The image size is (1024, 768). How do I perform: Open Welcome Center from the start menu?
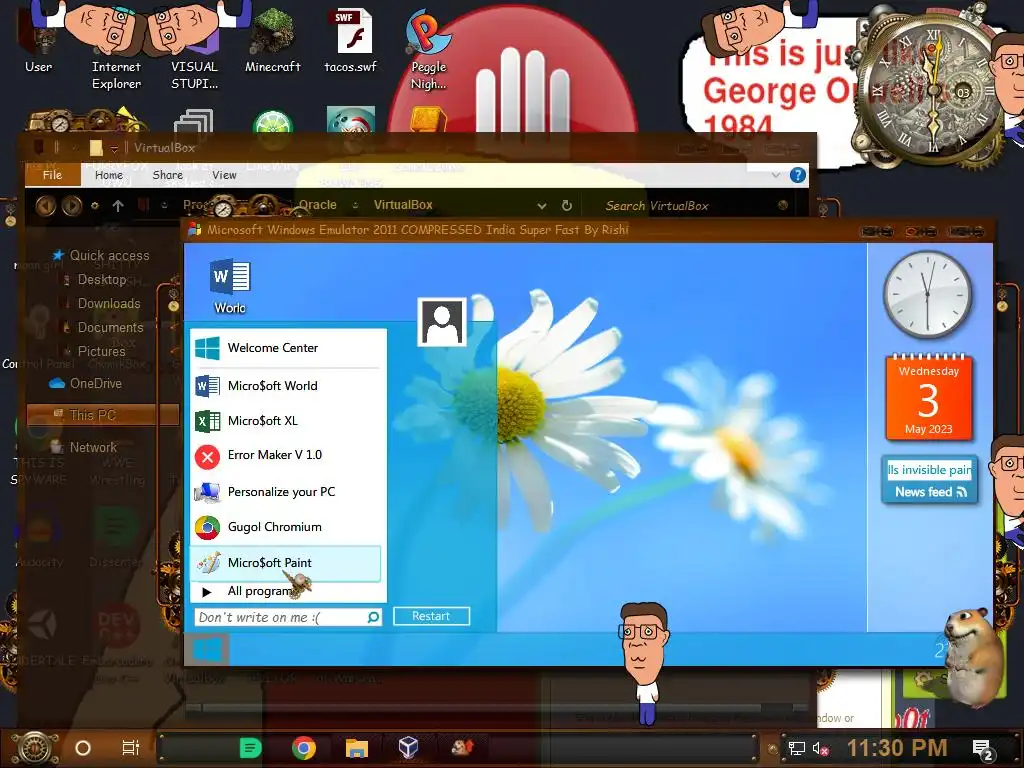click(286, 348)
